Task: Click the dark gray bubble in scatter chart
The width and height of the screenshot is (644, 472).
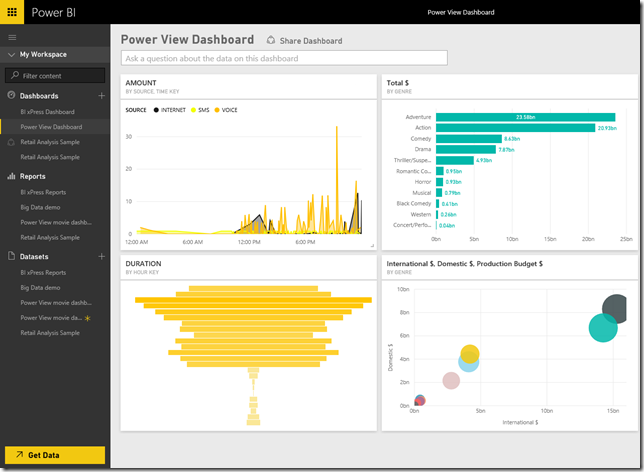Action: pyautogui.click(x=615, y=309)
